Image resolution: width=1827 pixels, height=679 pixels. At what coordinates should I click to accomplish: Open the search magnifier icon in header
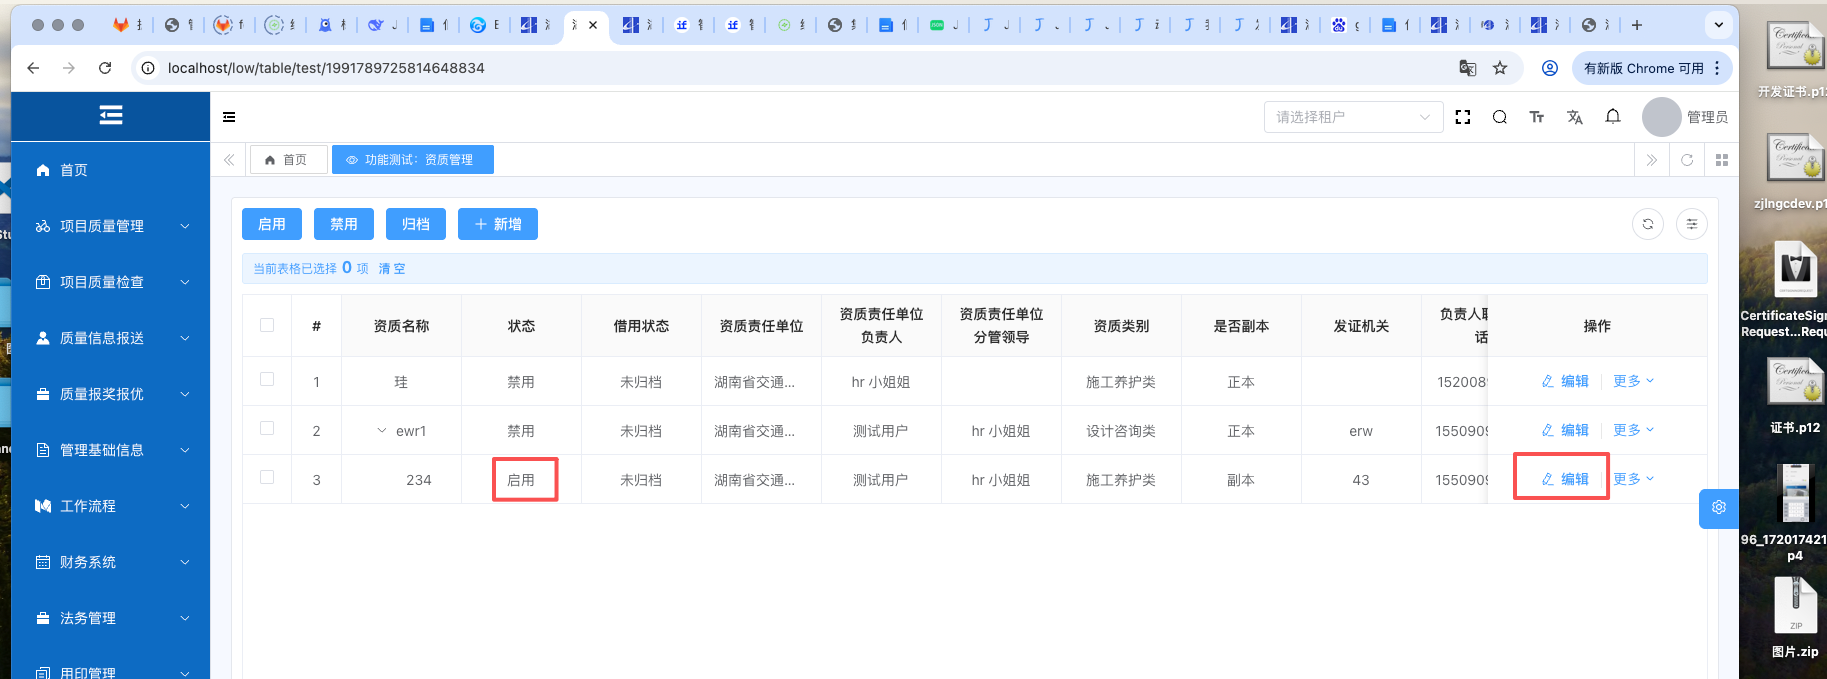1500,117
